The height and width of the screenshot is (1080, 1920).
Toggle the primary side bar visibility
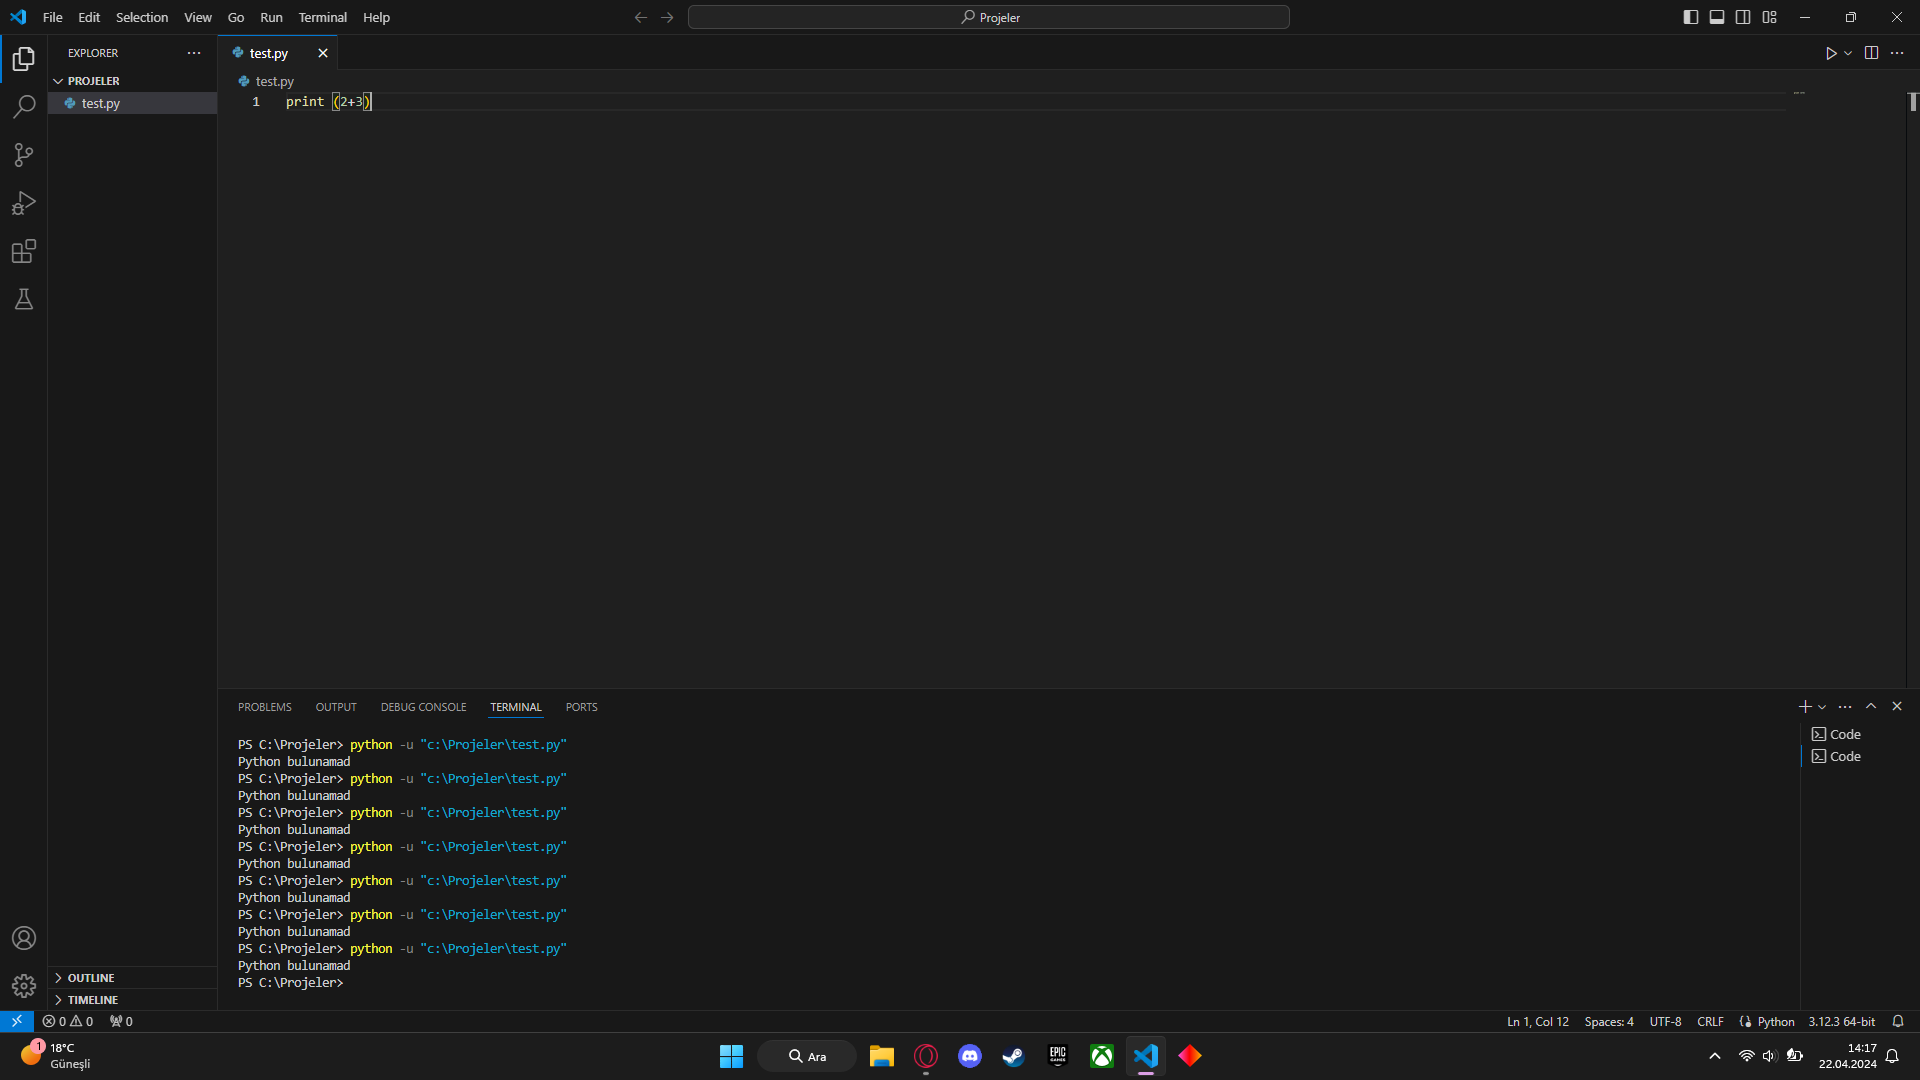click(x=1691, y=17)
